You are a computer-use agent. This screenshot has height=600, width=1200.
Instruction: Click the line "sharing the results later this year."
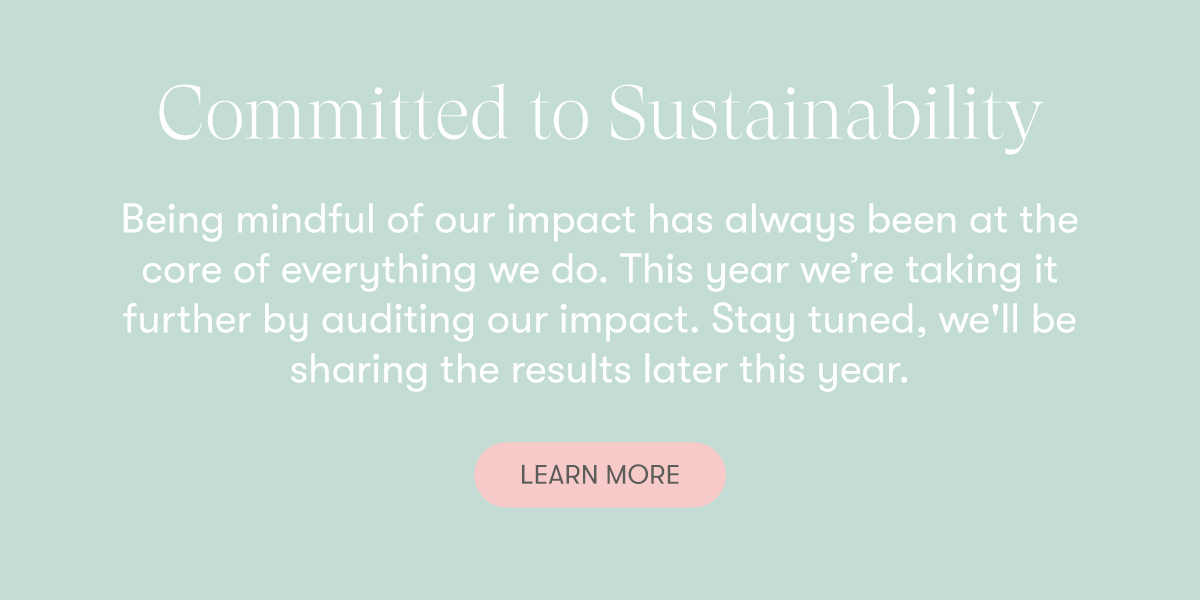pyautogui.click(x=600, y=372)
